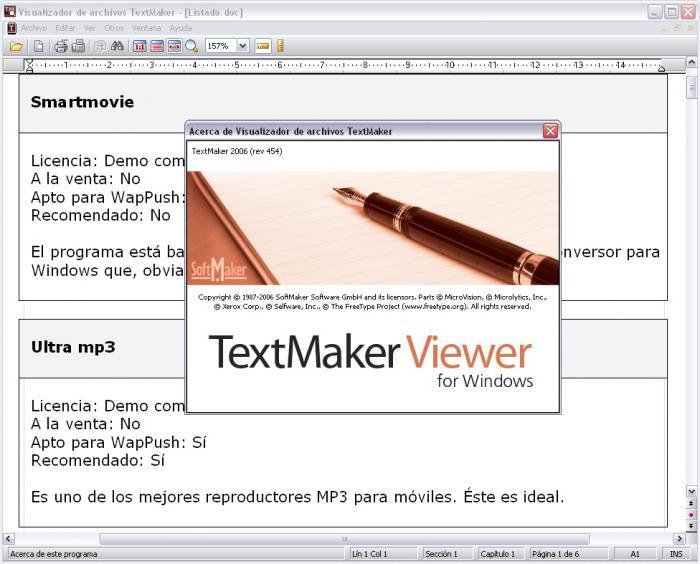700x564 pixels.
Task: Toggle the fit page width icon
Action: pos(174,46)
